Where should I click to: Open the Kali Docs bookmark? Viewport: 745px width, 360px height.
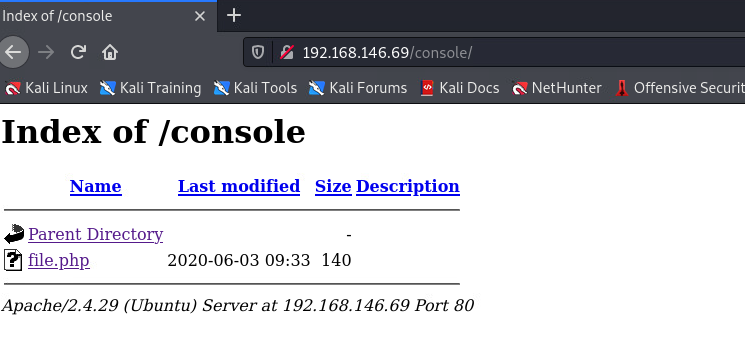(x=460, y=88)
